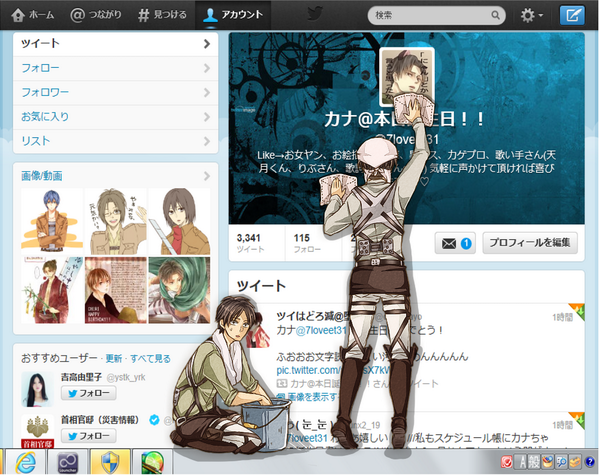Click the red IME tray icon
This screenshot has height=475, width=599.
[506, 463]
